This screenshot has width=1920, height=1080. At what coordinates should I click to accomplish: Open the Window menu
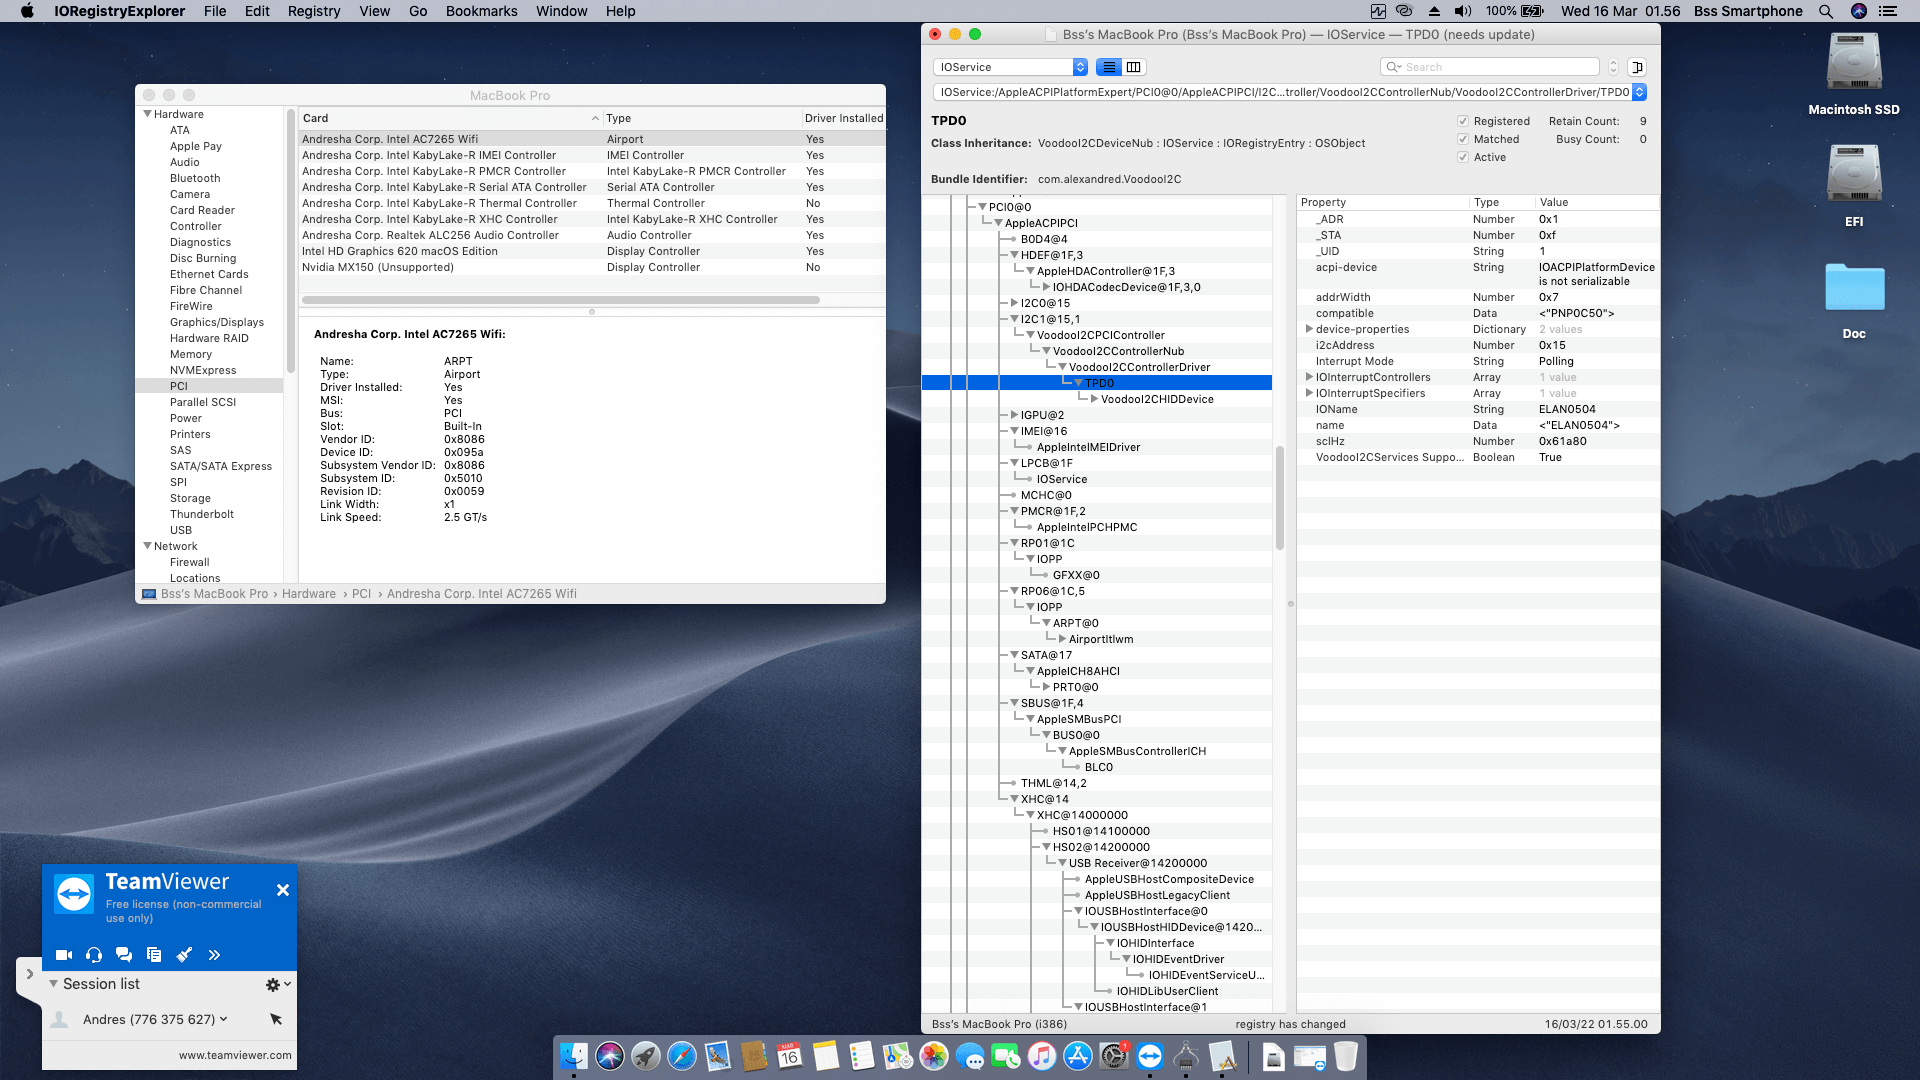tap(561, 11)
